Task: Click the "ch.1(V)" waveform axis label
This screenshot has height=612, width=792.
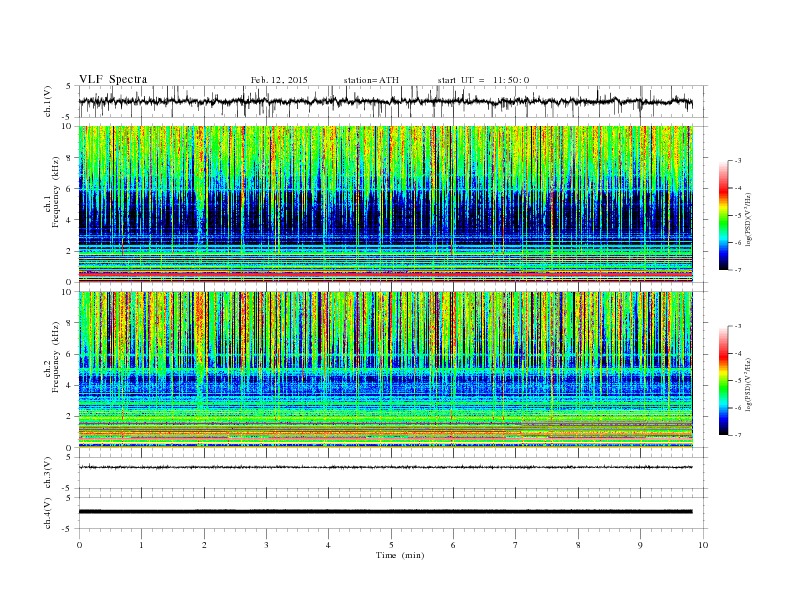Action: [x=48, y=101]
